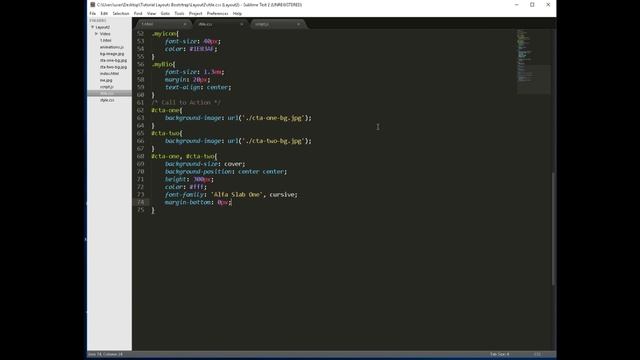Click the cta-one-bg.jpg url in code

point(273,118)
